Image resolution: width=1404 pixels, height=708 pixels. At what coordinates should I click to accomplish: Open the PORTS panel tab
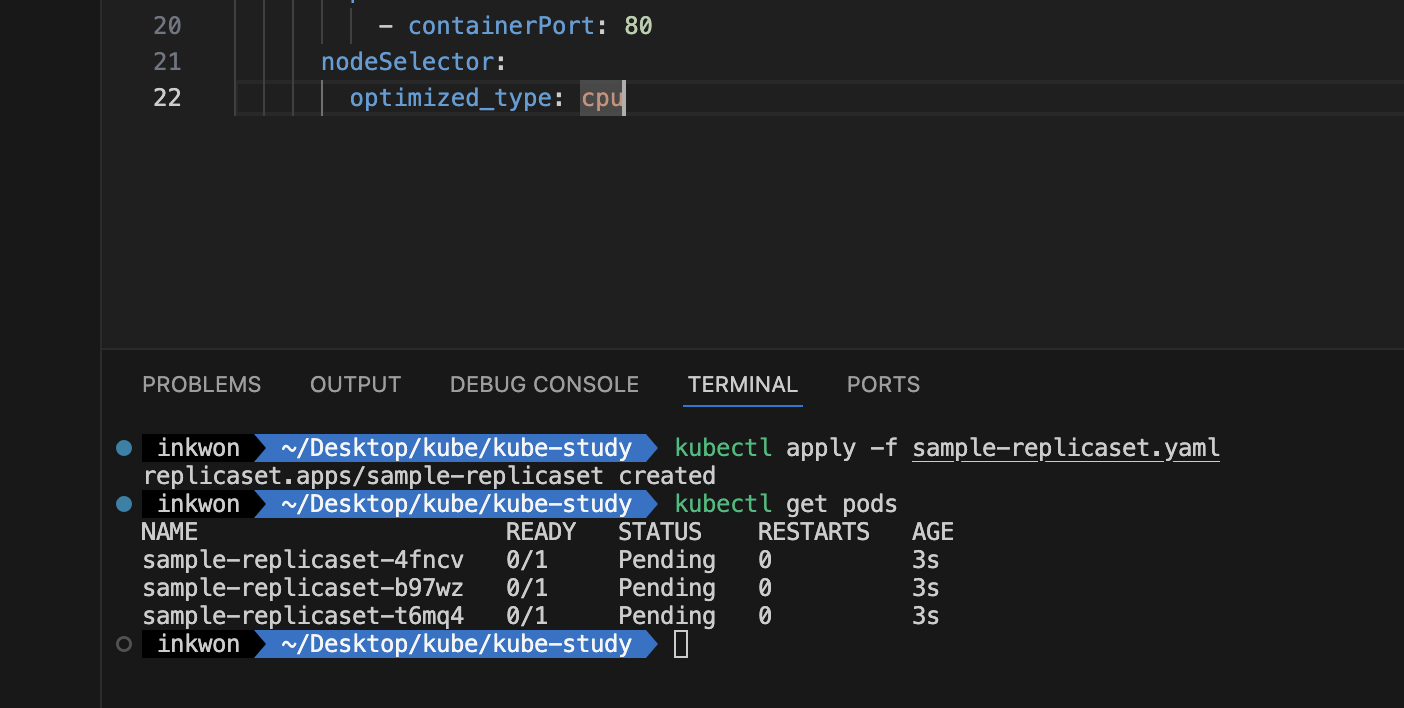883,385
